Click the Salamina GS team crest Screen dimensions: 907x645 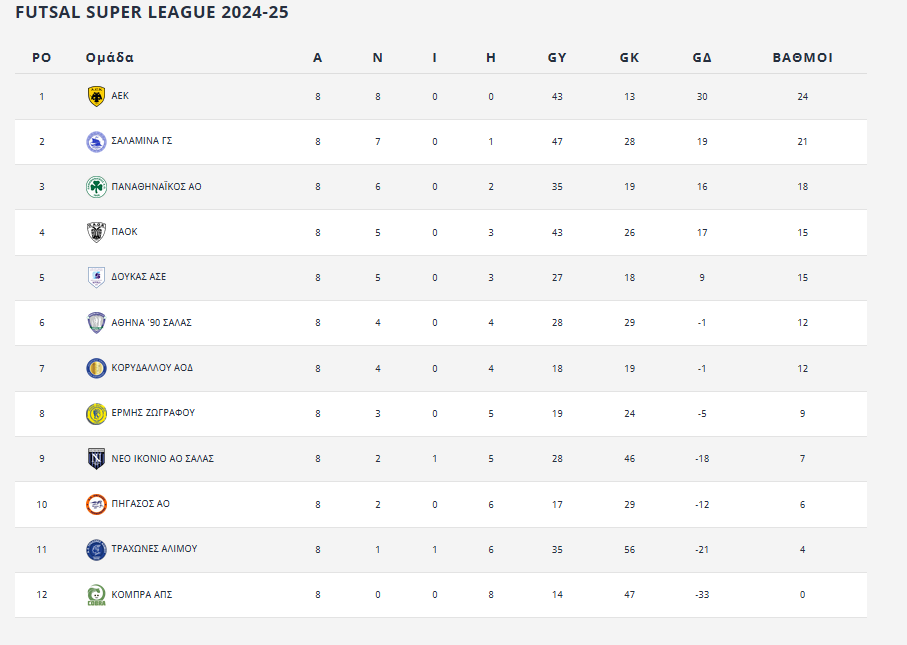tap(96, 142)
